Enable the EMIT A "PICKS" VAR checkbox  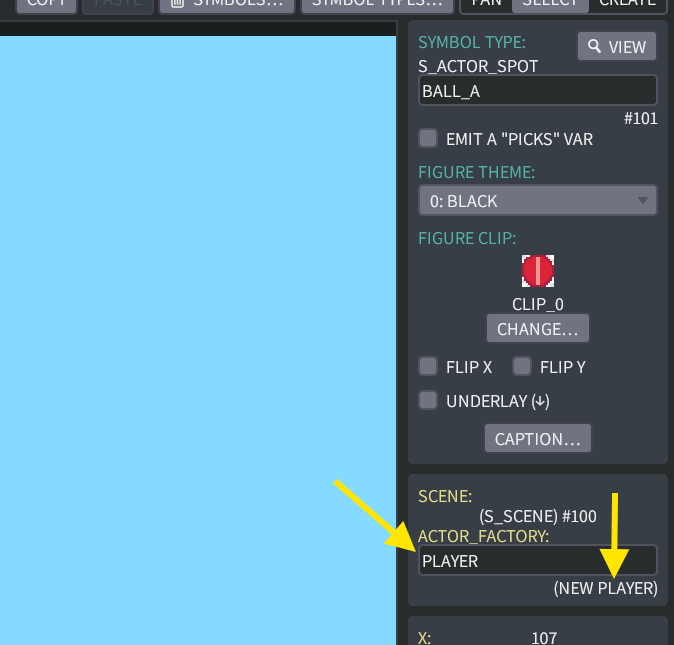click(x=428, y=138)
